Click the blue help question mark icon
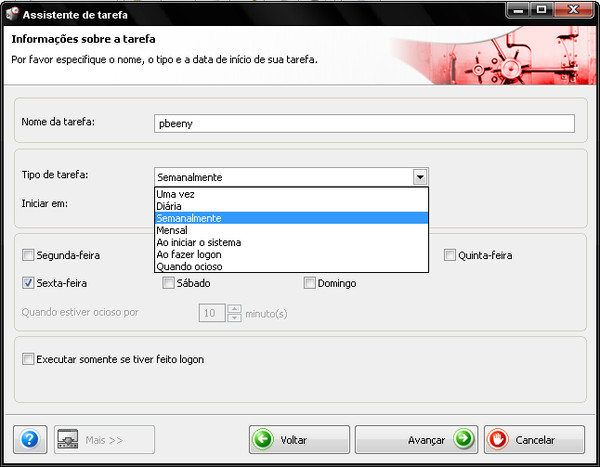 point(30,439)
